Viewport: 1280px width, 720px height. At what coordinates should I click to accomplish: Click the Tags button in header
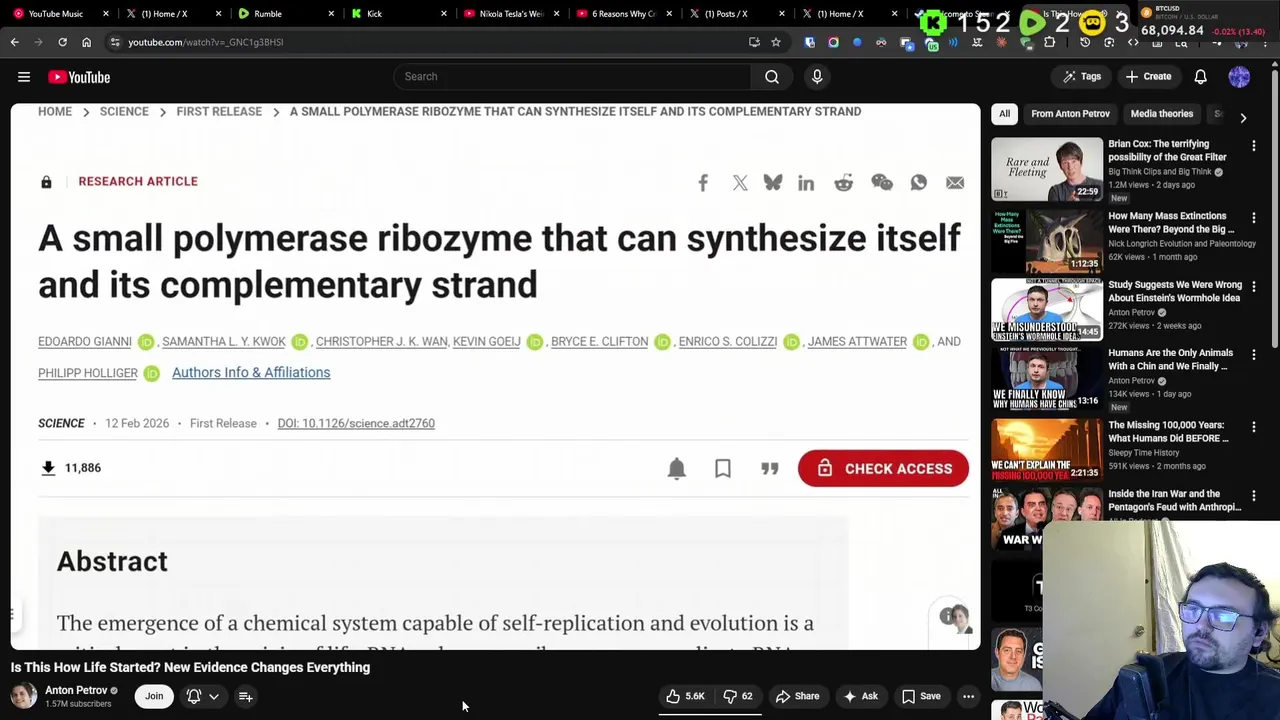click(1082, 77)
